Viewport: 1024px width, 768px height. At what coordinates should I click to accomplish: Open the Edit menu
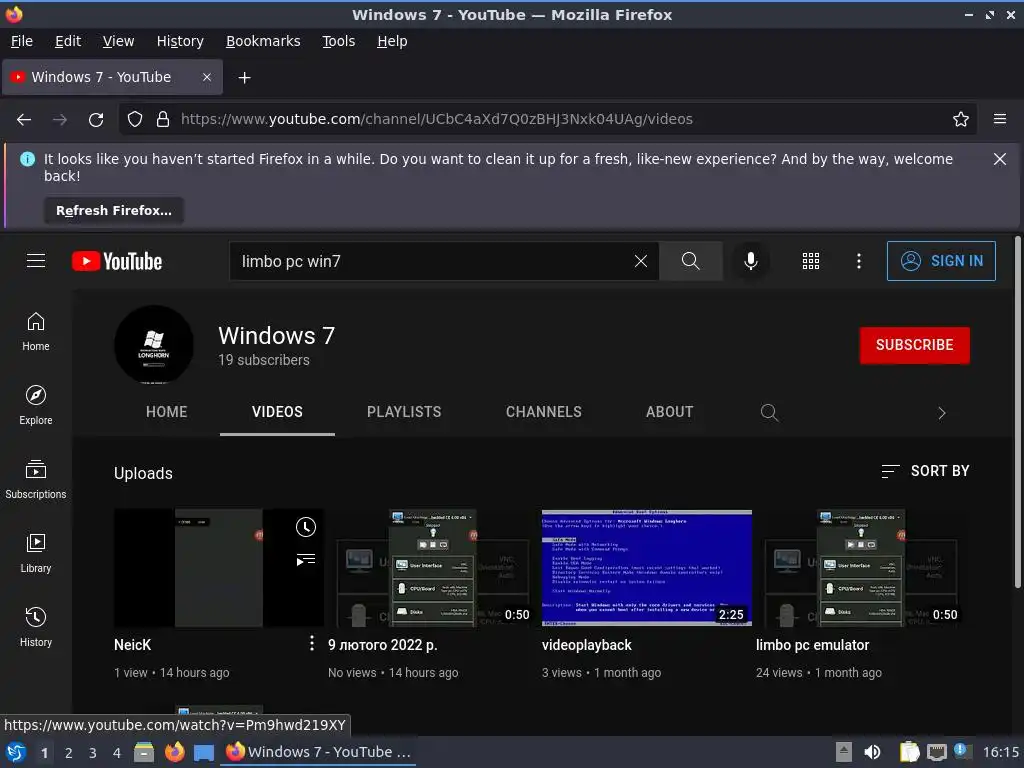click(68, 41)
